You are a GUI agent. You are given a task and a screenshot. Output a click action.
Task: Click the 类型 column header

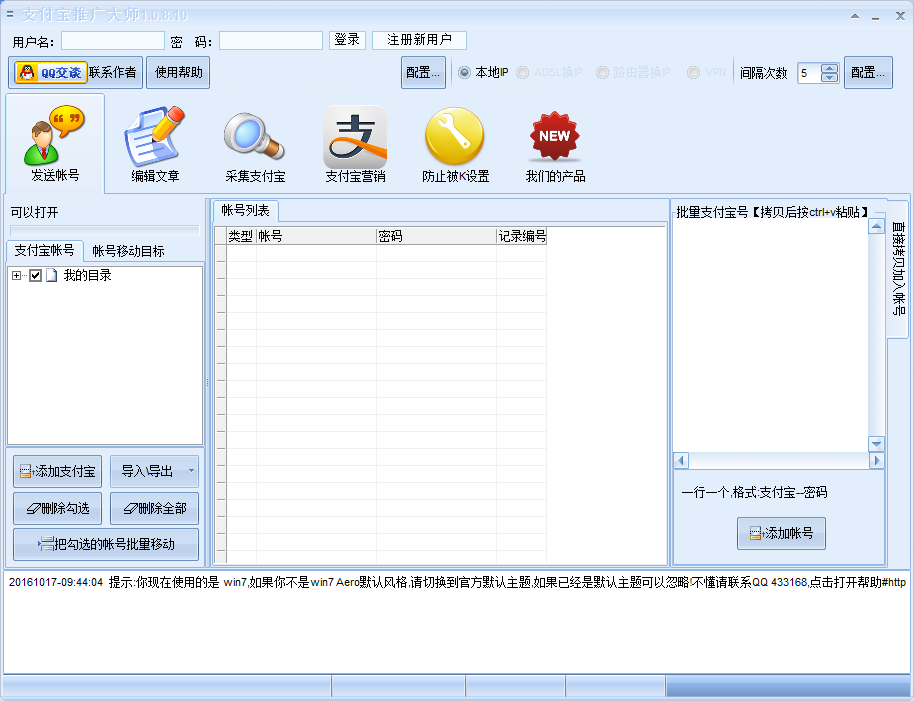pos(241,236)
